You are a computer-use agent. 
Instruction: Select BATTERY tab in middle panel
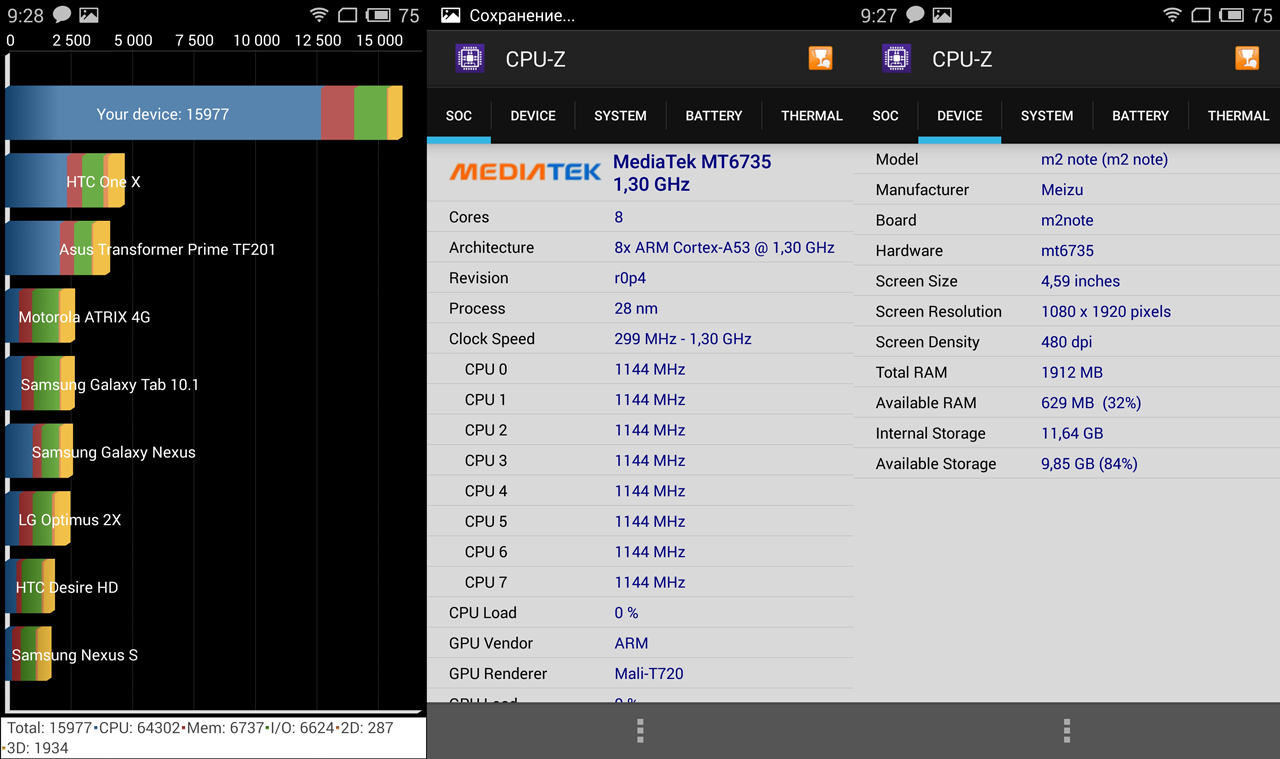[x=714, y=116]
